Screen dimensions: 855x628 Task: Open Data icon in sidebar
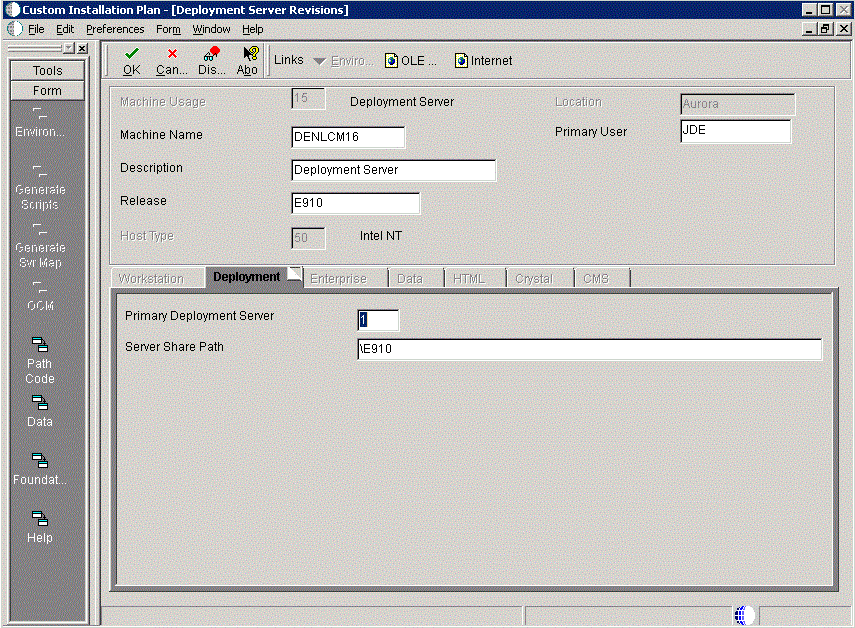(40, 403)
